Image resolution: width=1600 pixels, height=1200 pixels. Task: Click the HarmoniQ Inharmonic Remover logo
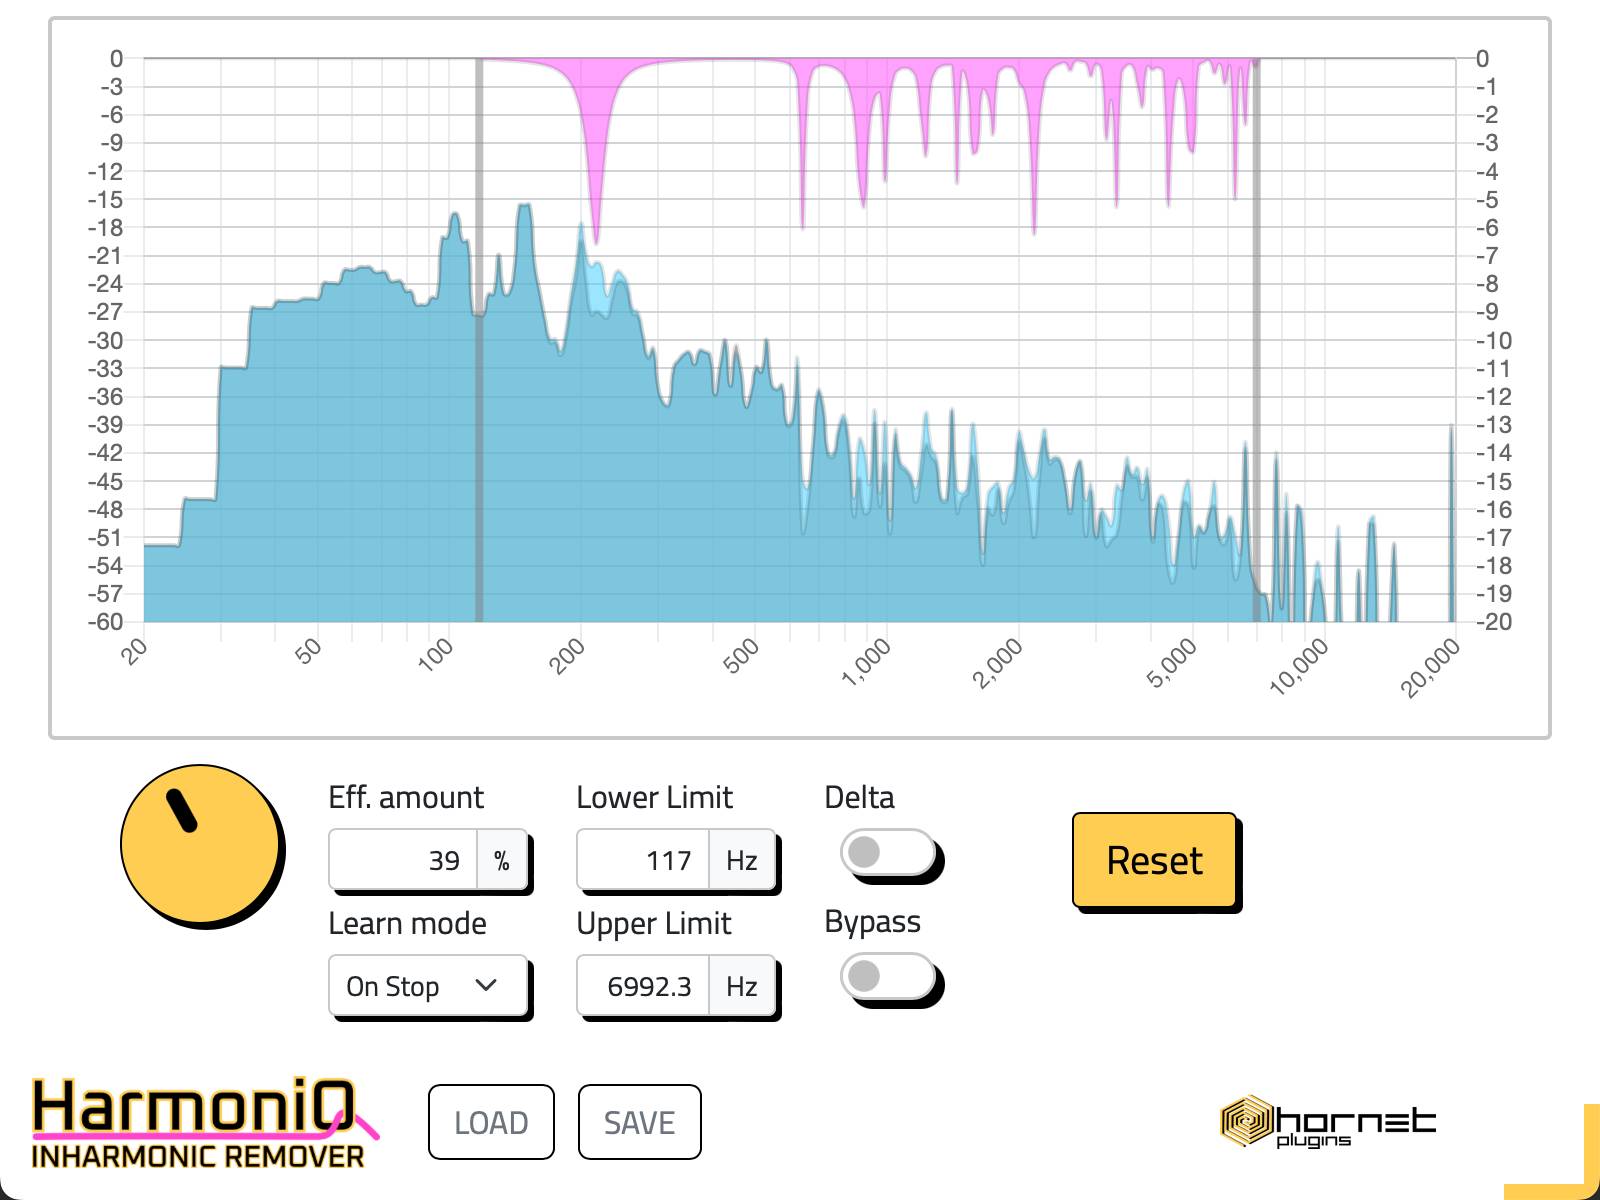[200, 1124]
